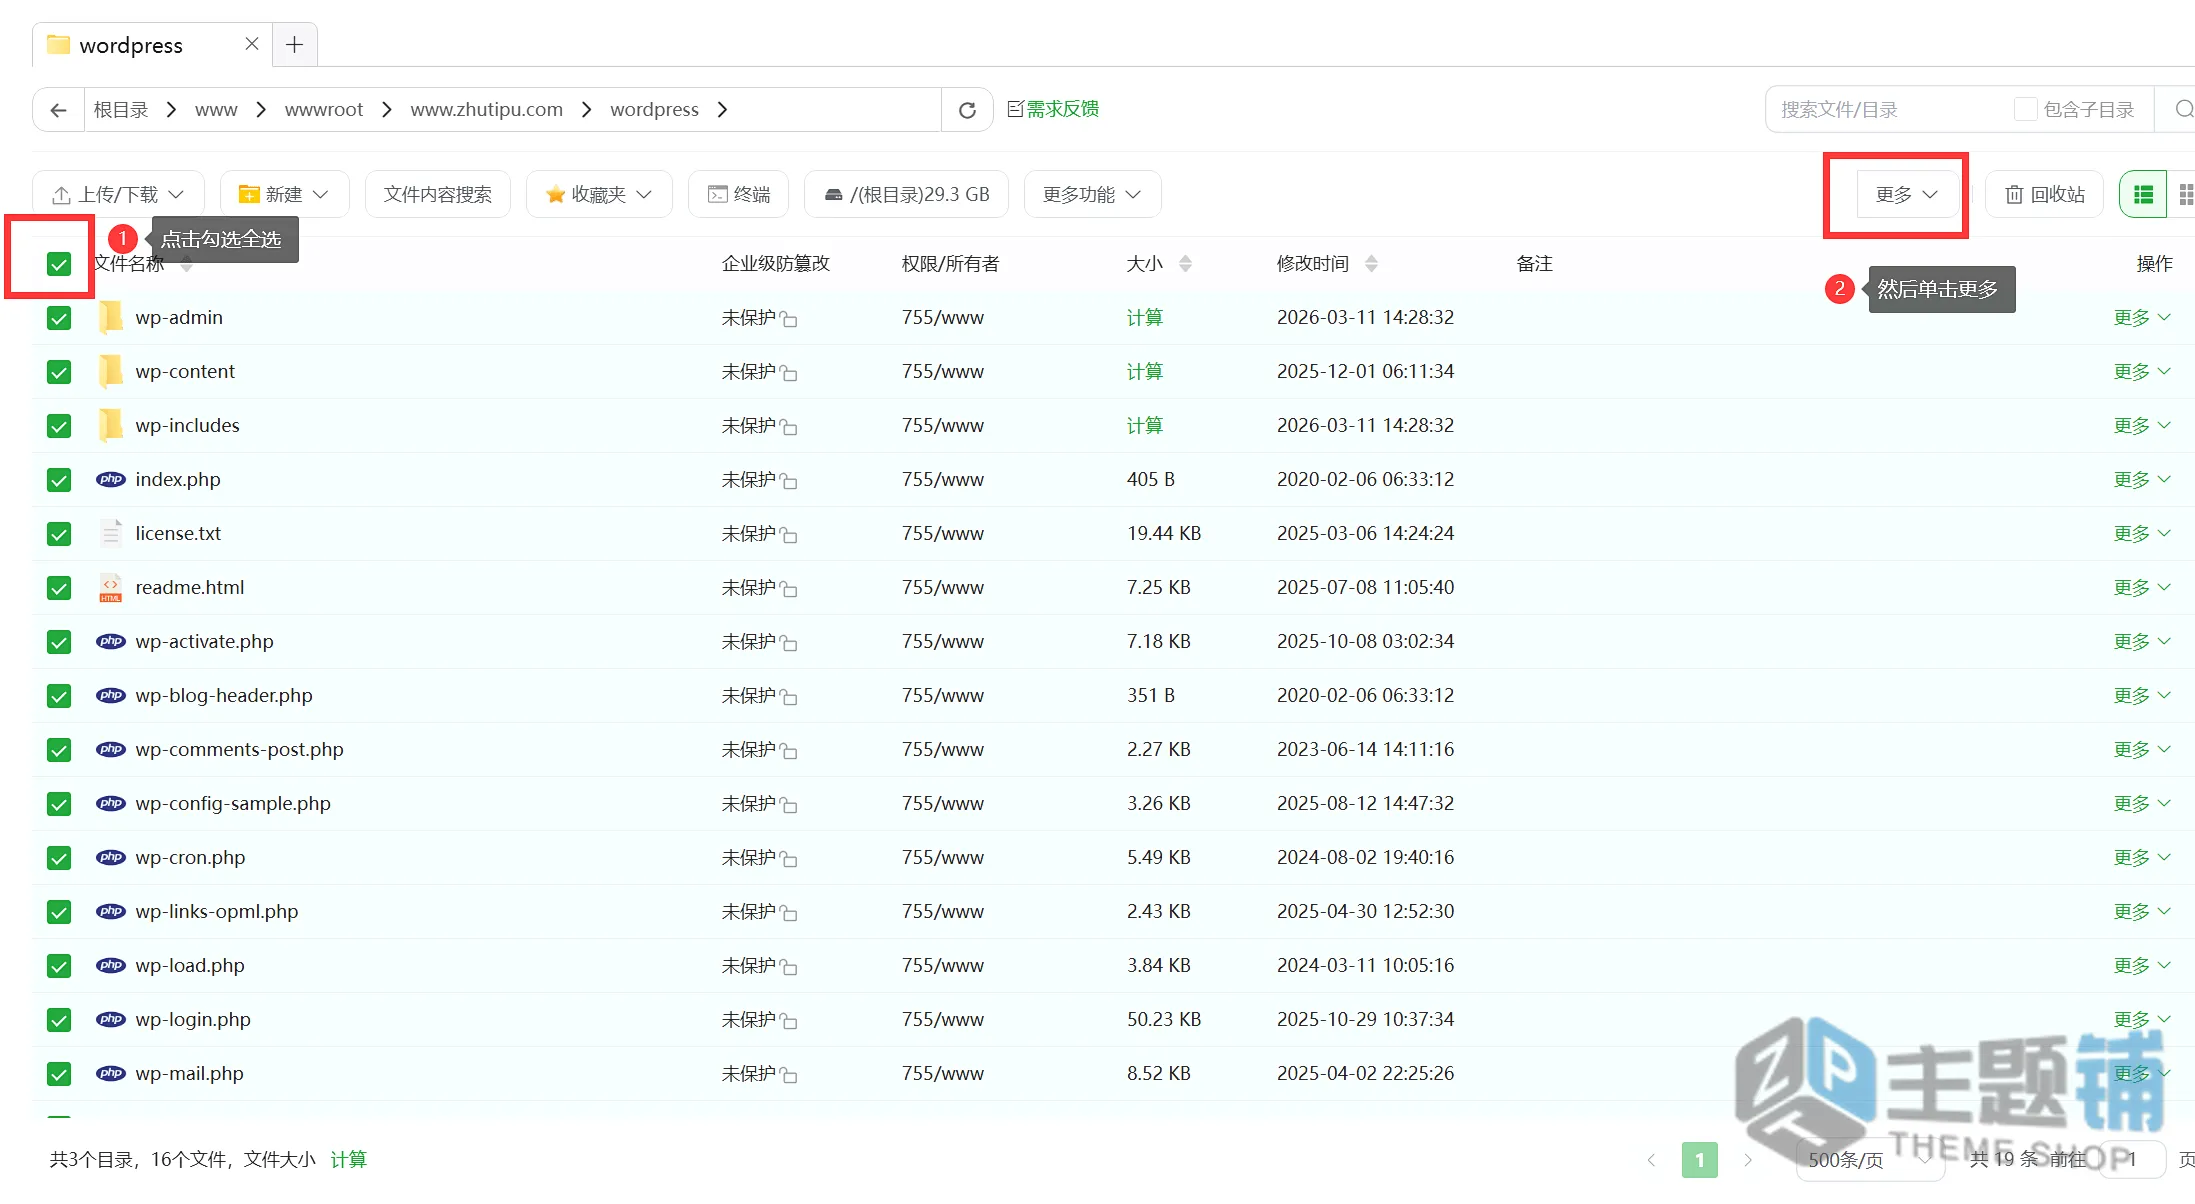This screenshot has height=1204, width=2195.
Task: Switch to list view layout
Action: pos(2143,194)
